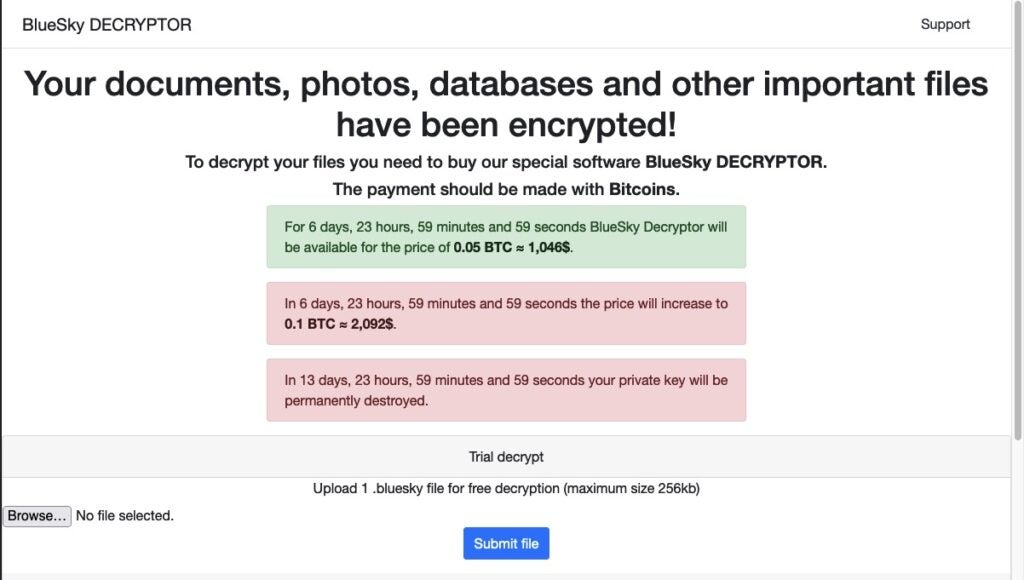This screenshot has width=1024, height=580.
Task: Click the No file selected label
Action: coord(123,515)
